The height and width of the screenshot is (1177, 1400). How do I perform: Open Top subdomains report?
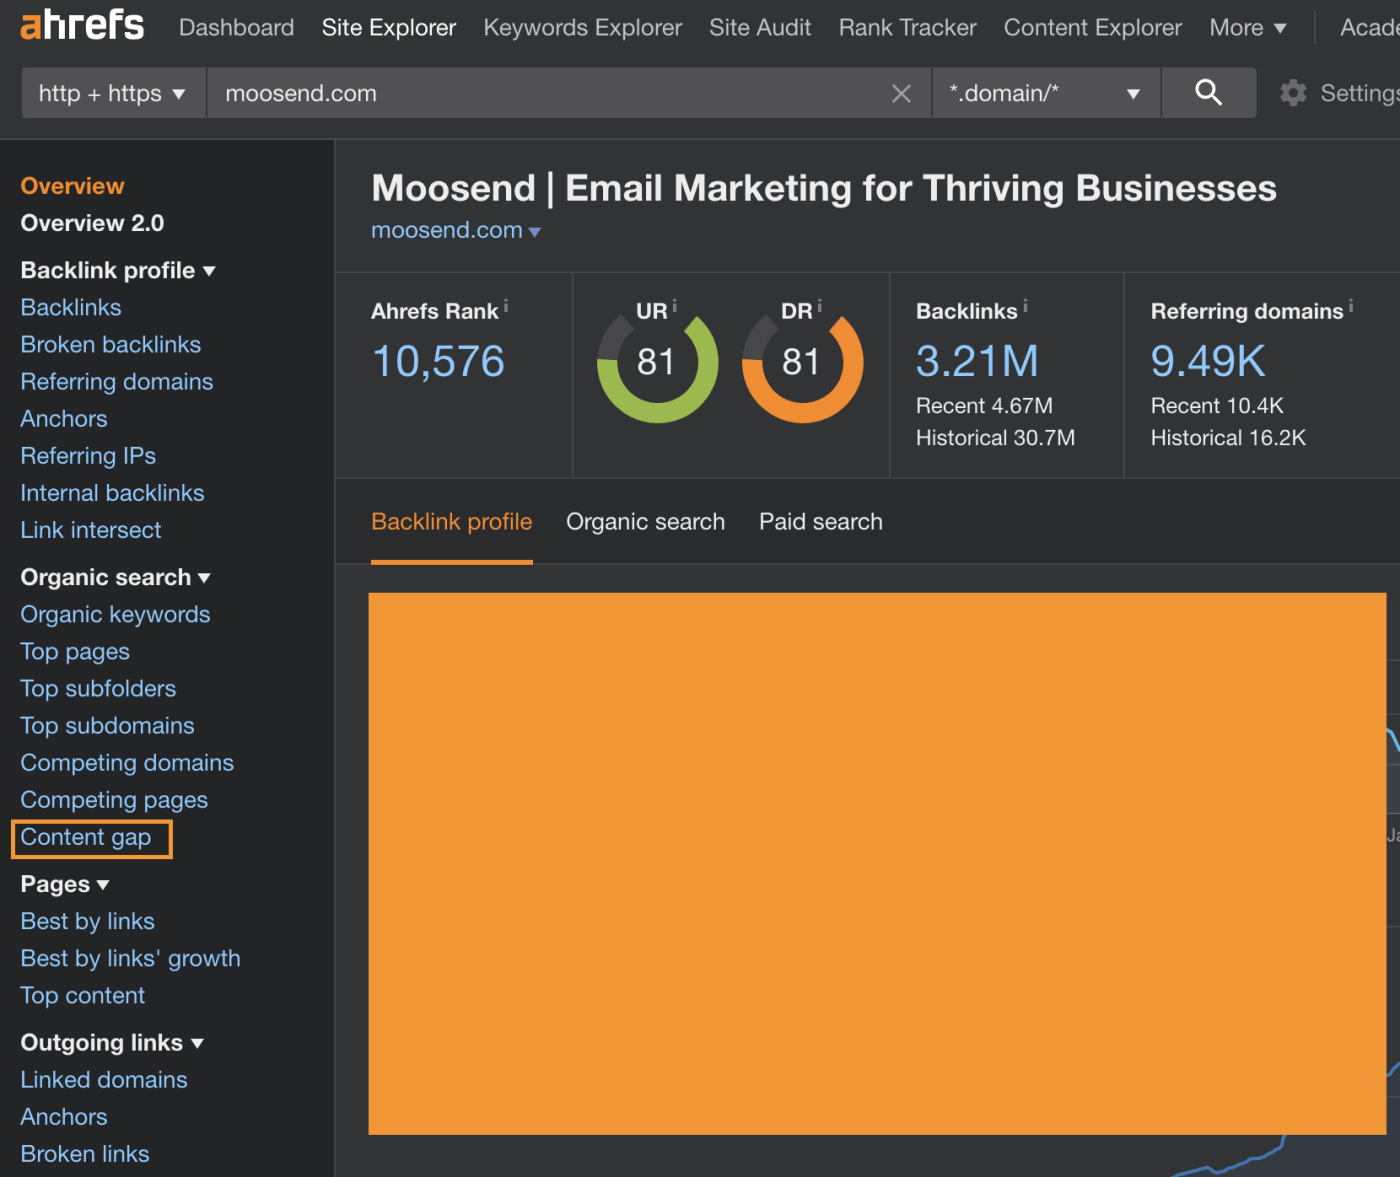click(107, 725)
